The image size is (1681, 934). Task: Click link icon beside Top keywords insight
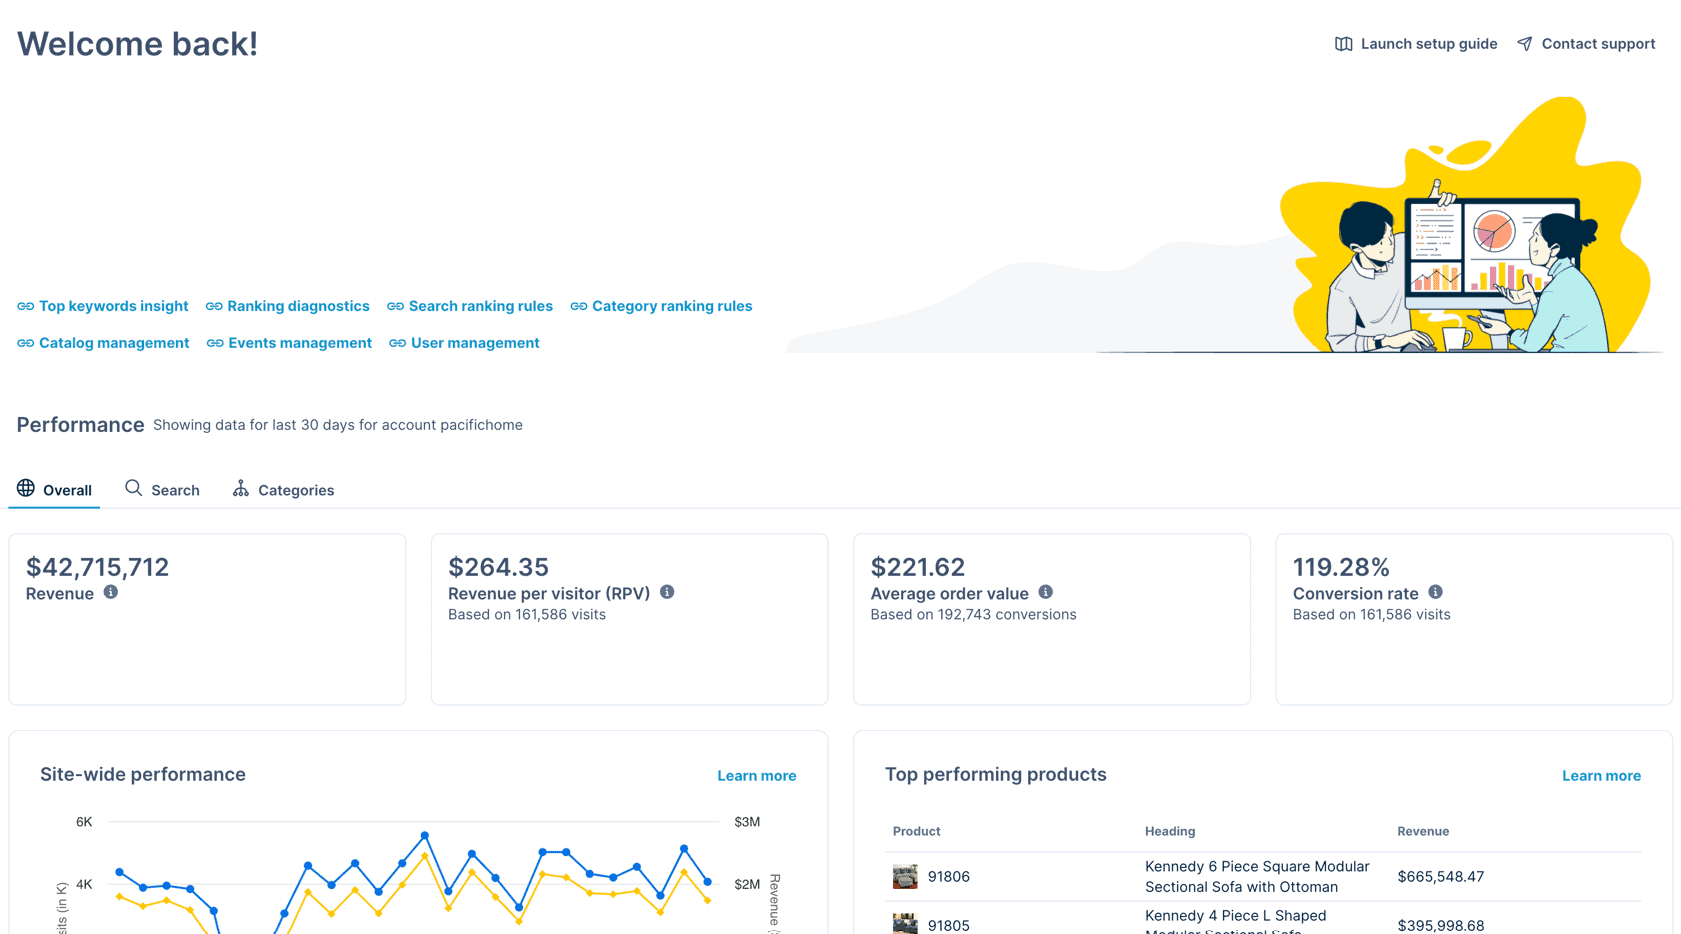click(26, 306)
